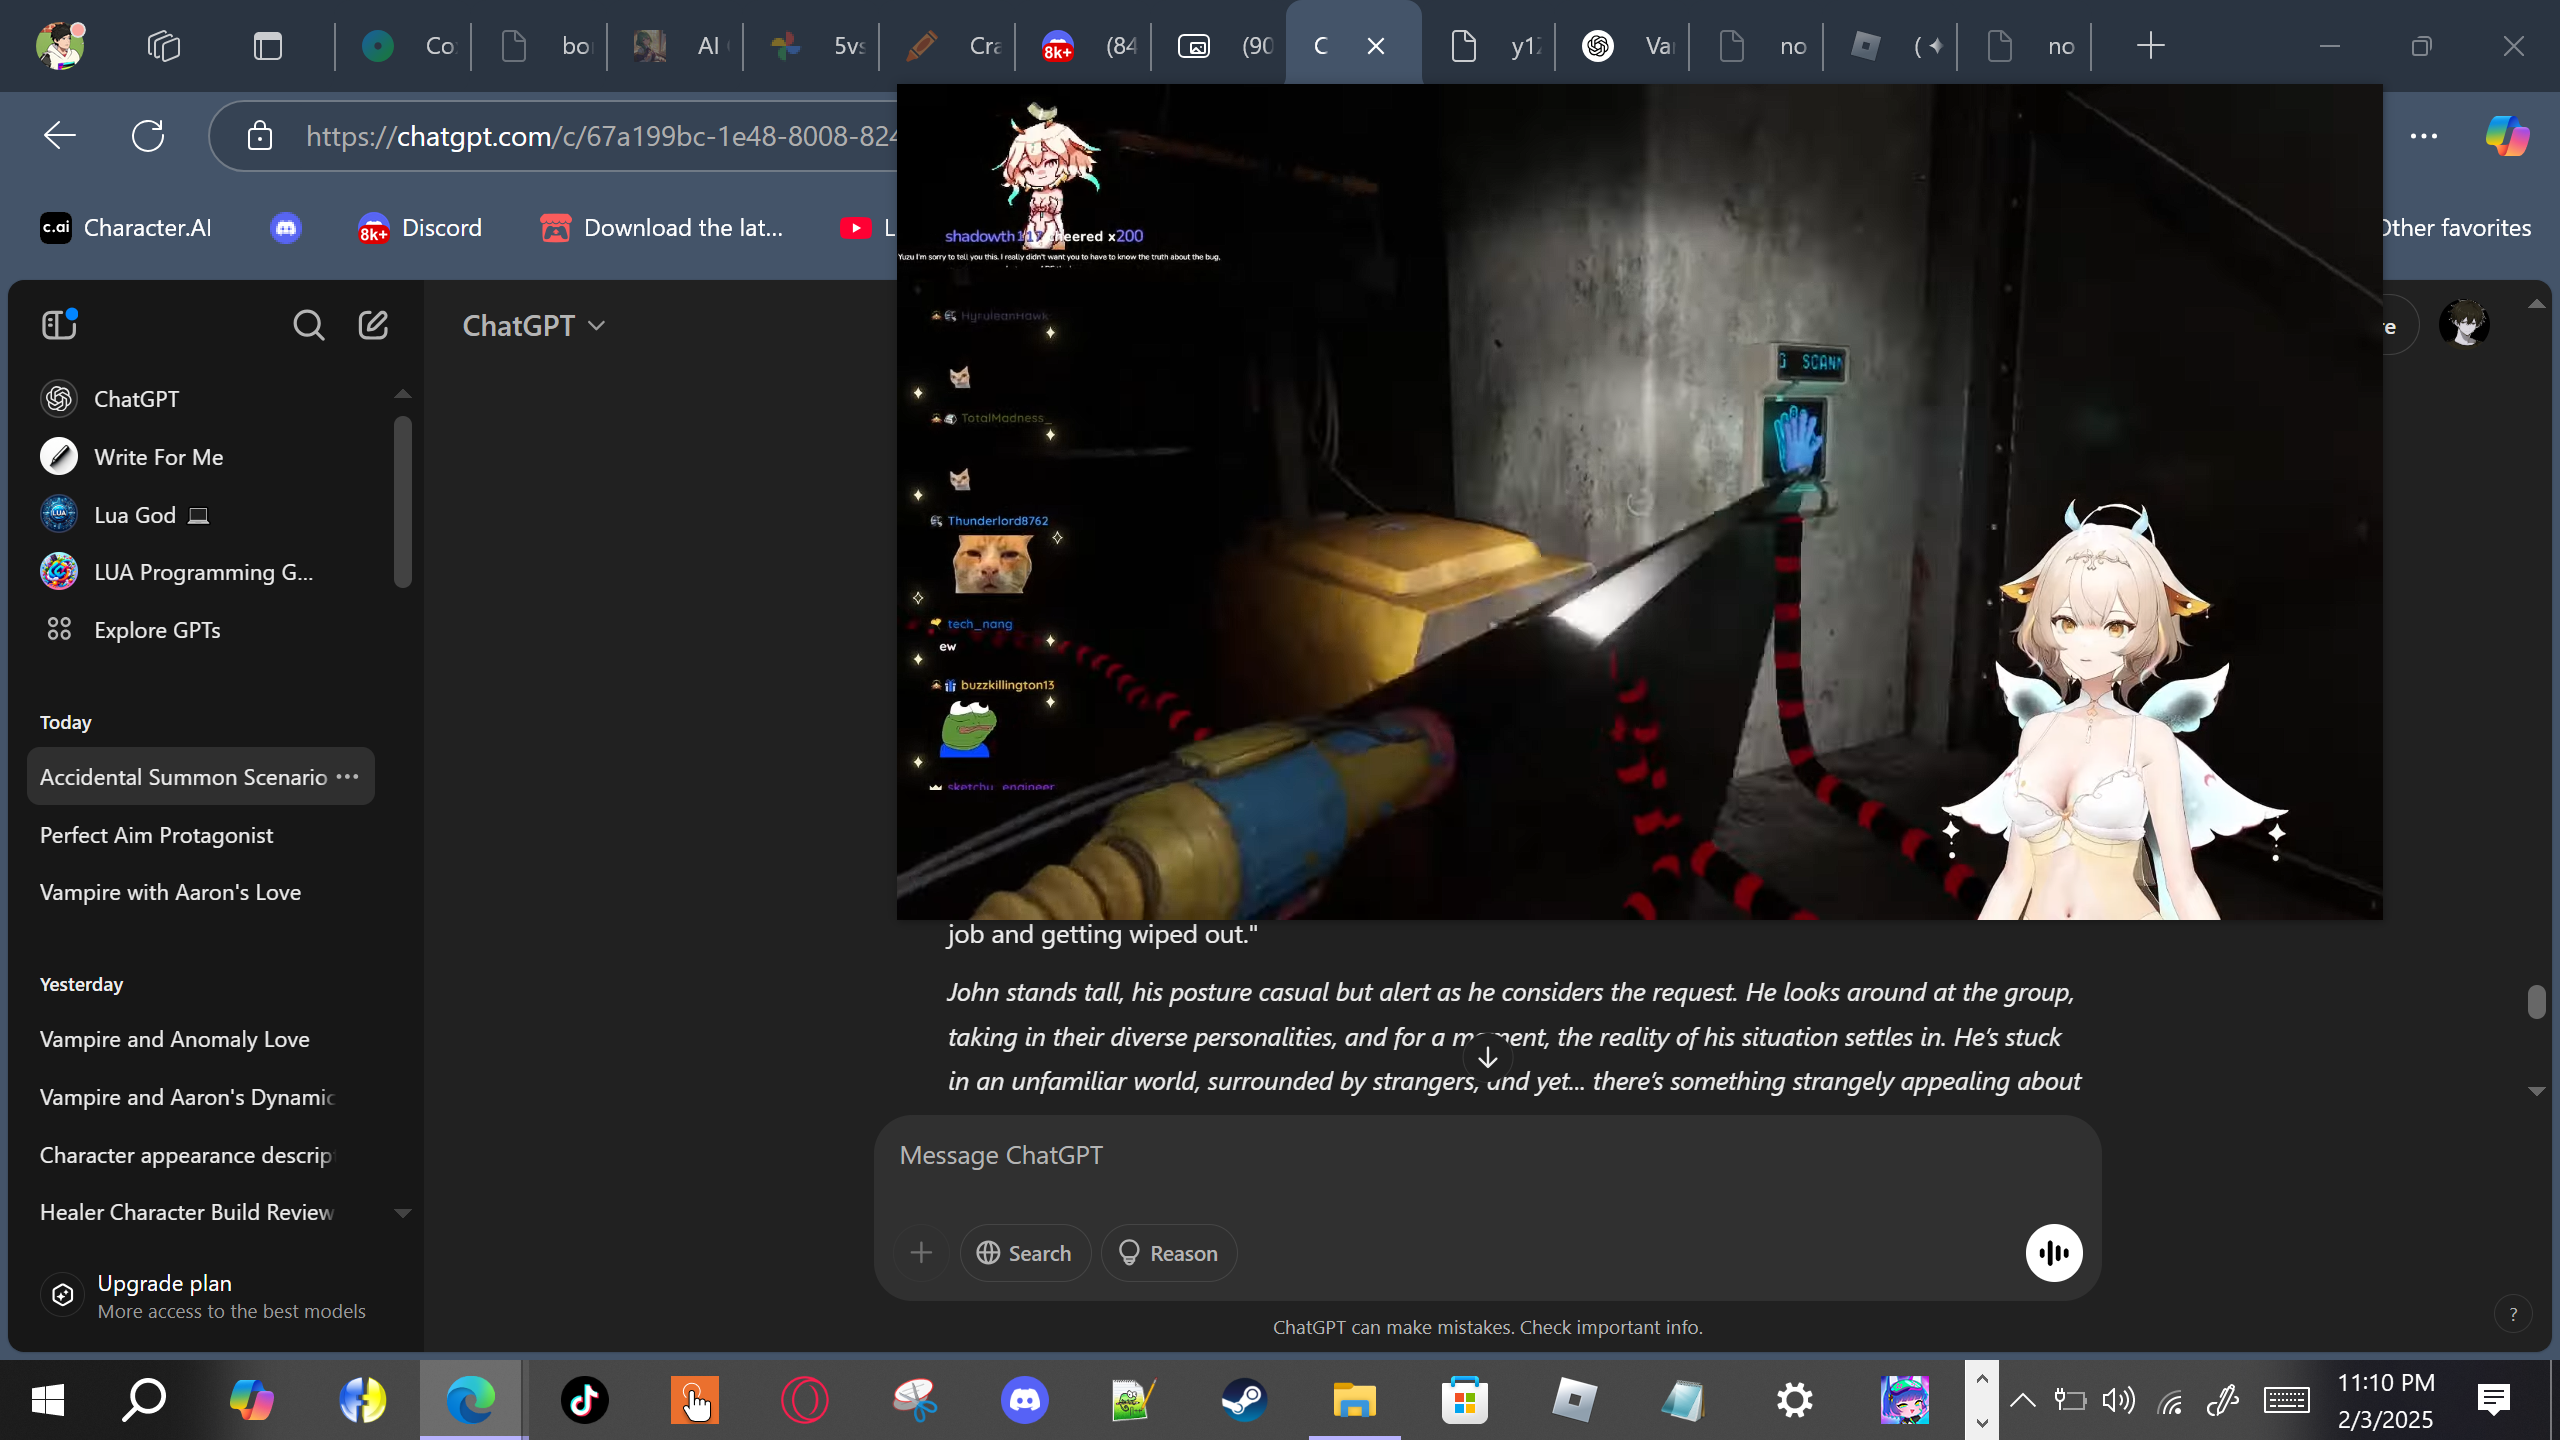Click the chat page scrollbar thumb
This screenshot has height=1440, width=2560.
coord(2537,1001)
